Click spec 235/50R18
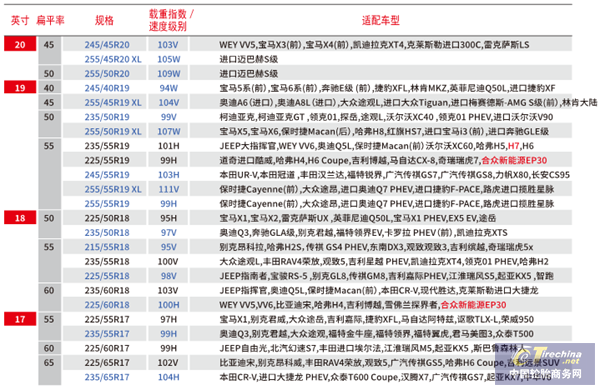 (x=107, y=233)
